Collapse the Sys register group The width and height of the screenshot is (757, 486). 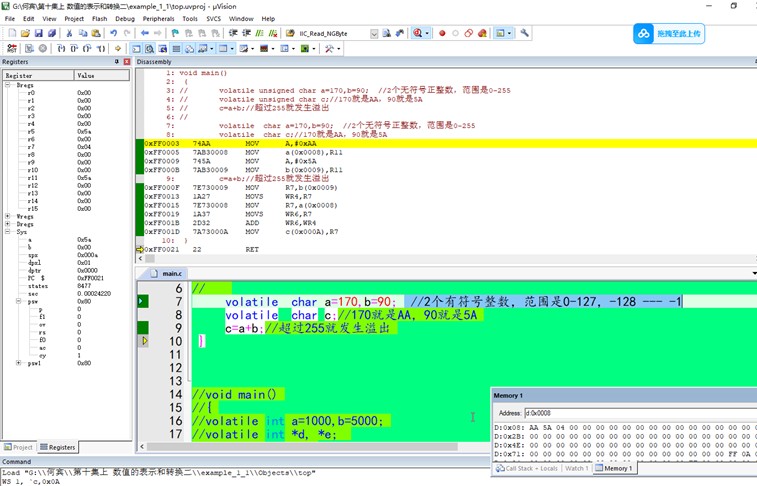pos(8,232)
